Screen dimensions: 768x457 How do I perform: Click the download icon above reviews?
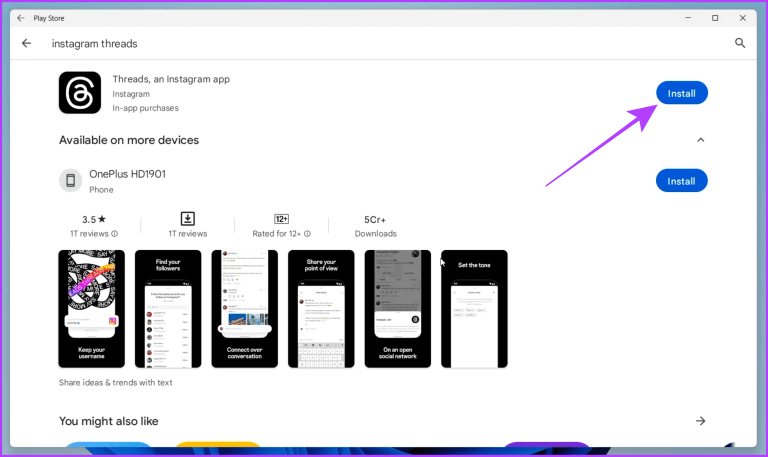point(188,218)
